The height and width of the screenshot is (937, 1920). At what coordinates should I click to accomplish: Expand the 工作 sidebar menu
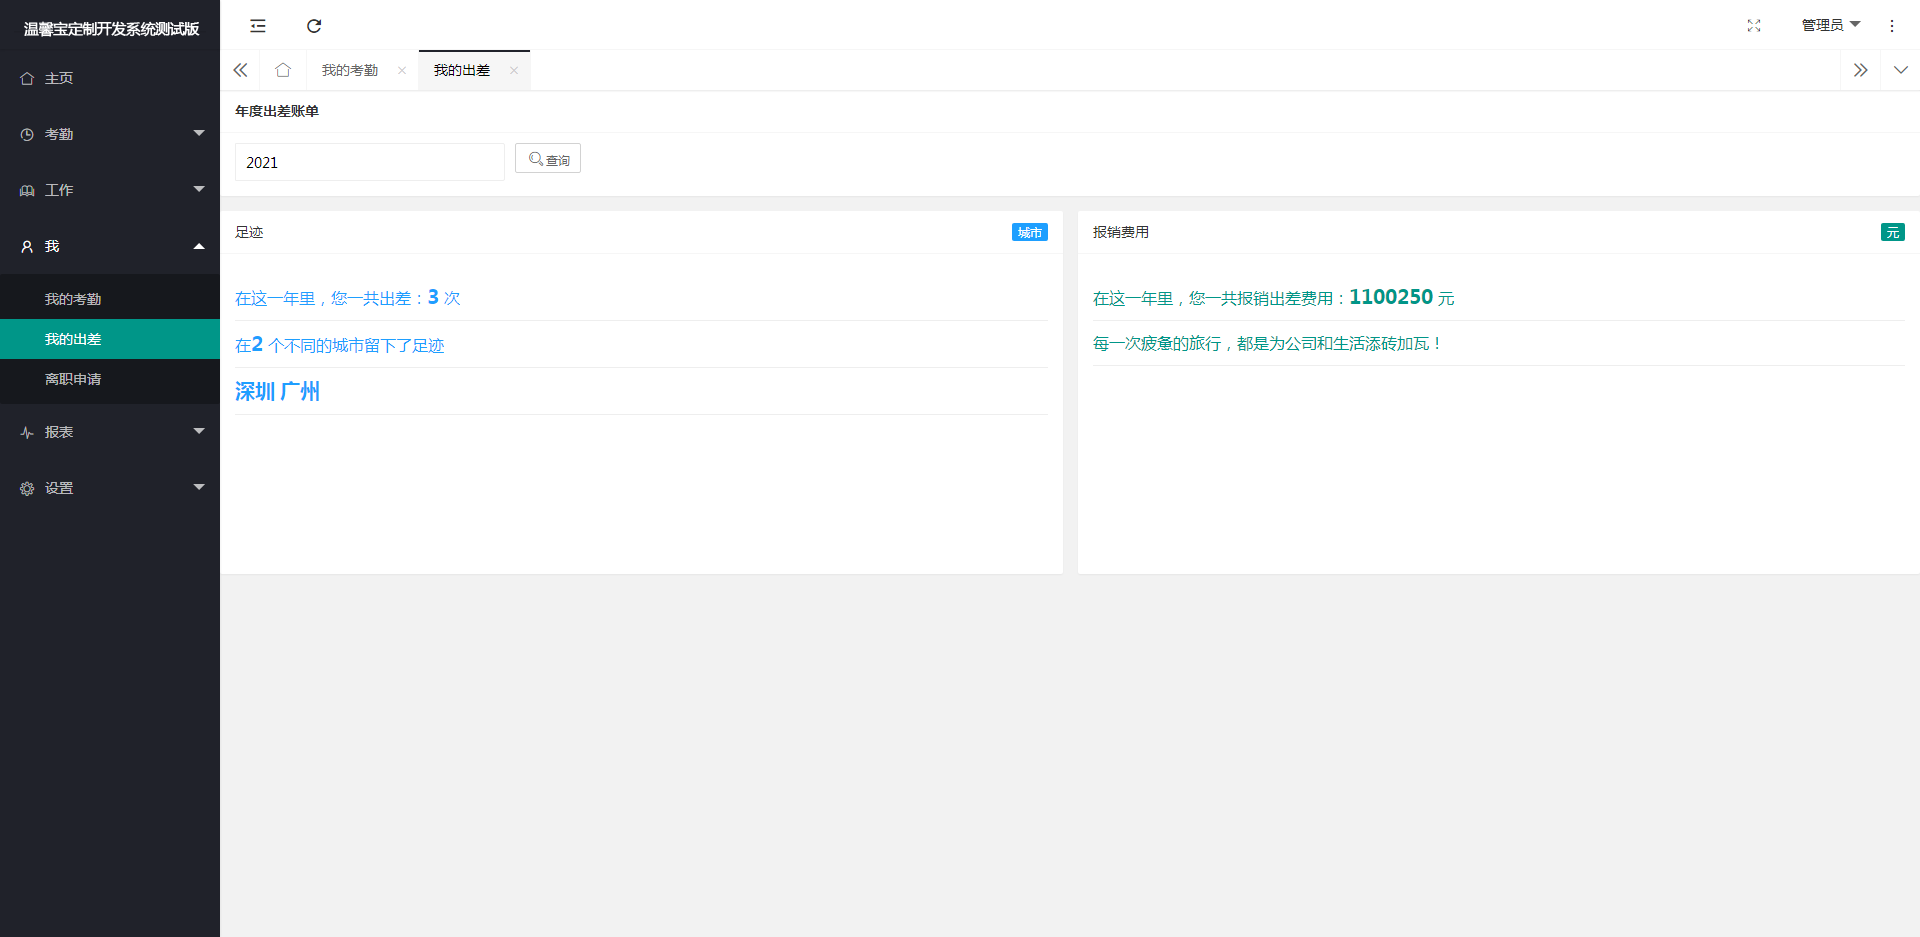[x=110, y=190]
